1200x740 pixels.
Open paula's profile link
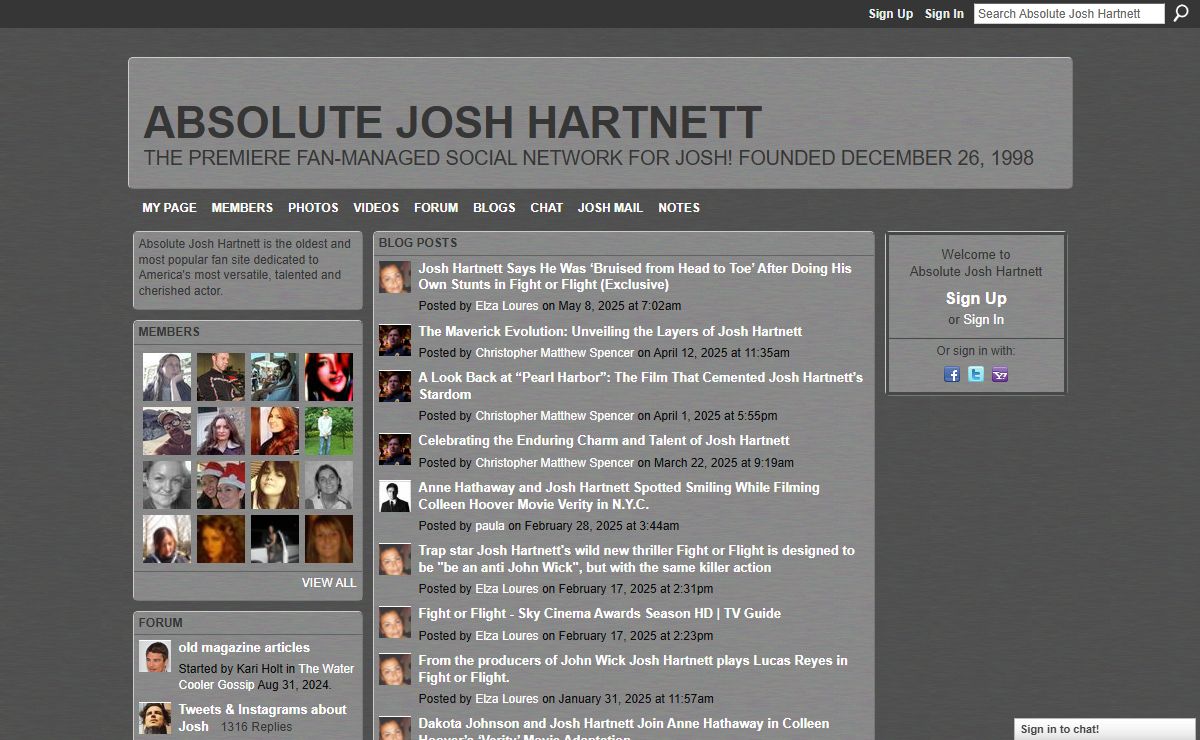(x=490, y=526)
